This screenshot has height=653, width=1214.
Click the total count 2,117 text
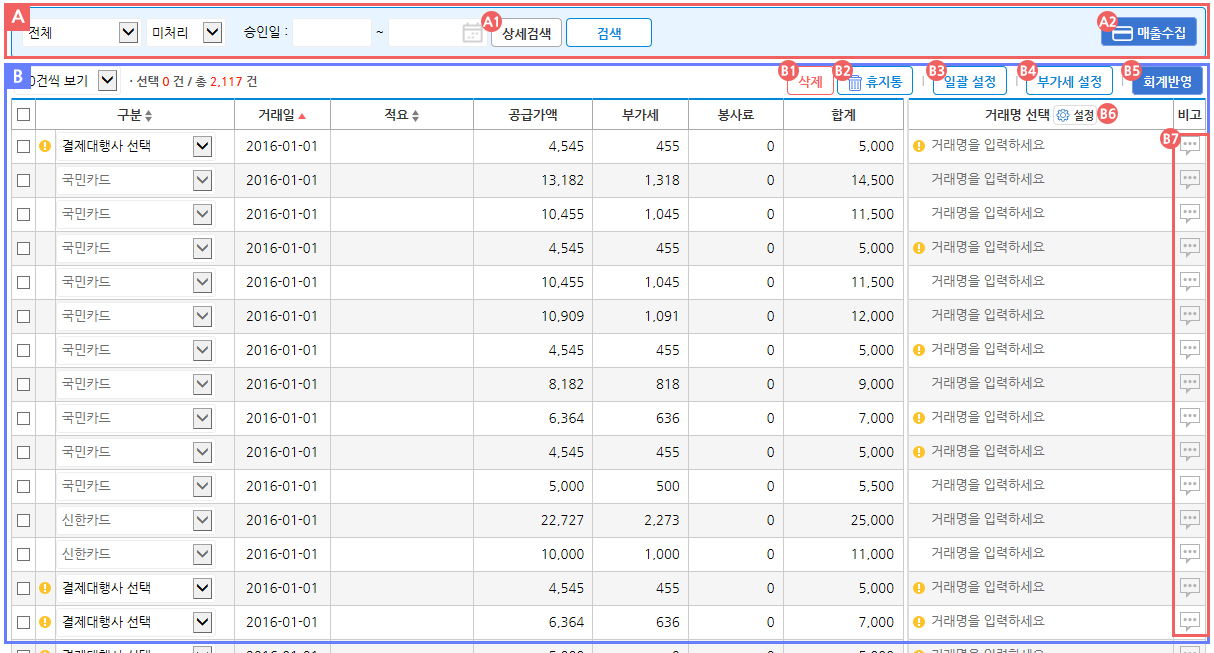pyautogui.click(x=227, y=81)
